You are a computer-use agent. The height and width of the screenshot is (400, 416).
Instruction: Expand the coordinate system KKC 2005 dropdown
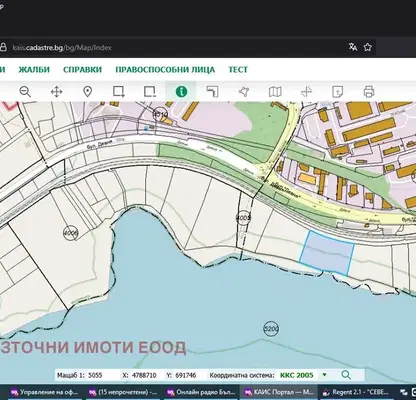click(324, 375)
